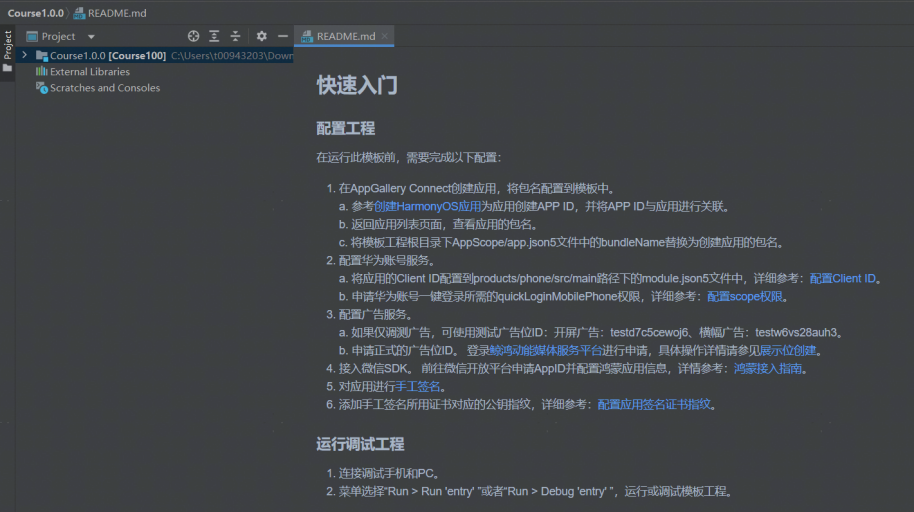Select Scratches and Consoles node

(x=104, y=88)
